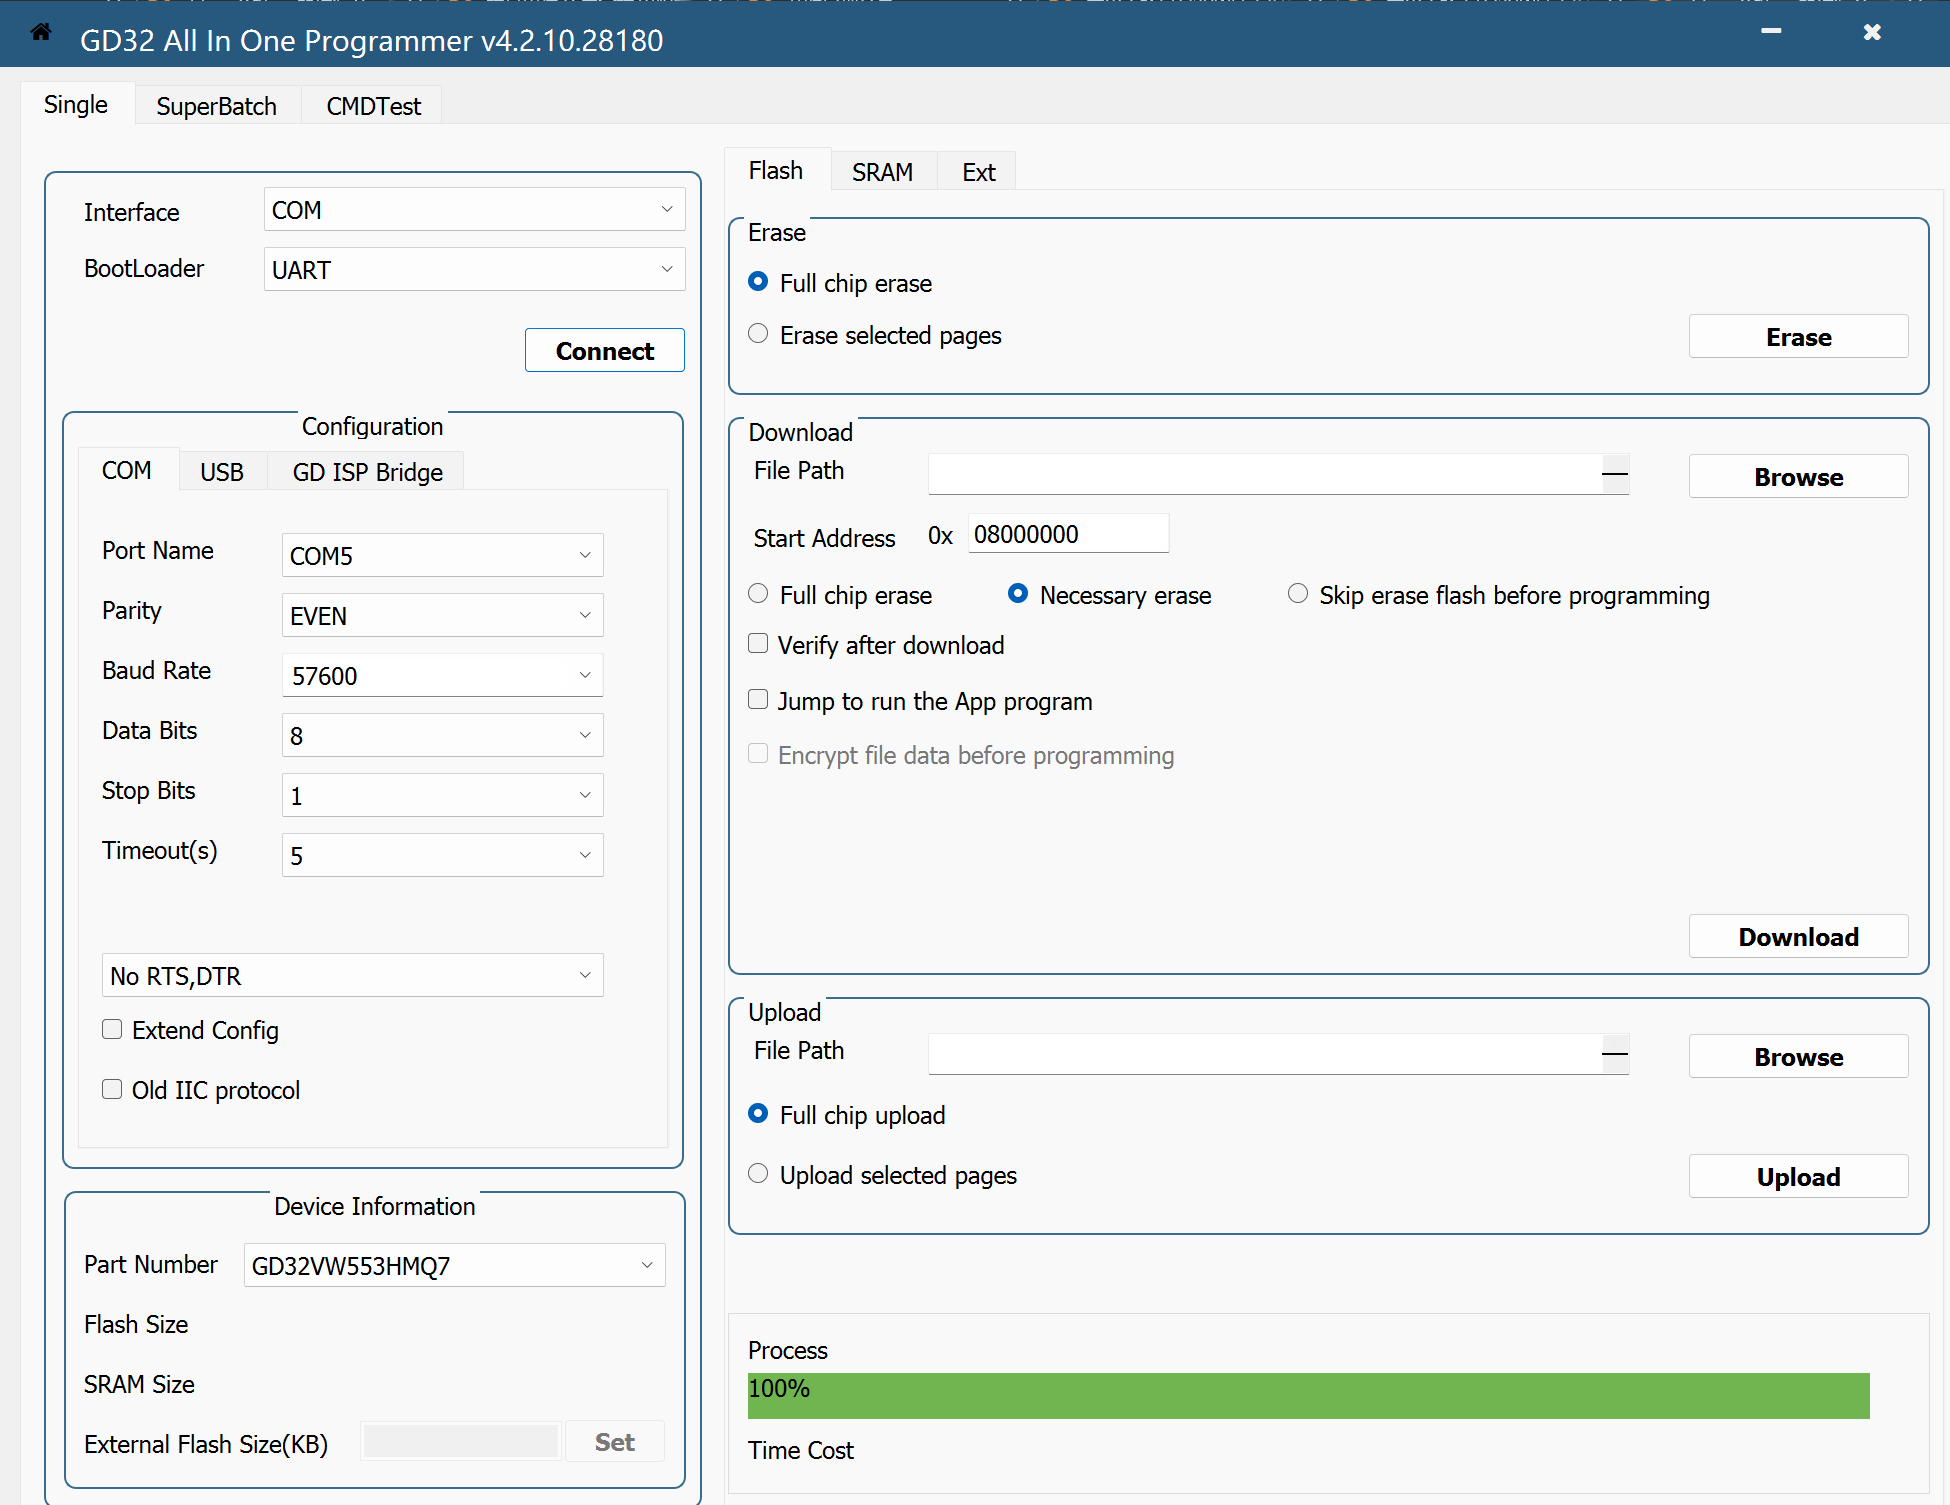Expand the Part Number GD32VW553HMQ7 dropdown
1950x1505 pixels.
click(x=455, y=1265)
